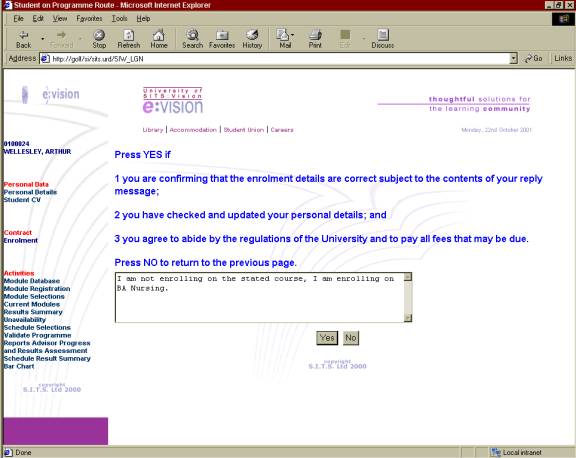Open the View menu

click(60, 18)
